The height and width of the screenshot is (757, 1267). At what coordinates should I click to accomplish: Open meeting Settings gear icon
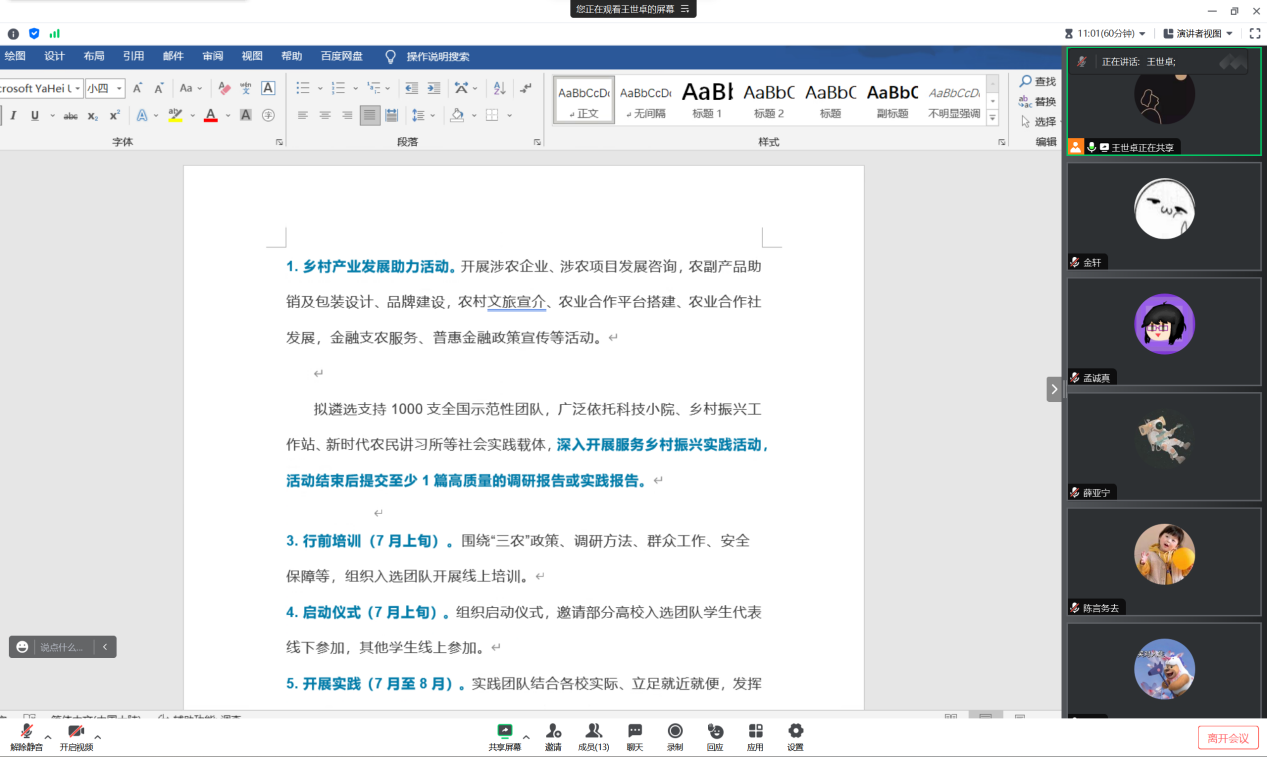795,732
